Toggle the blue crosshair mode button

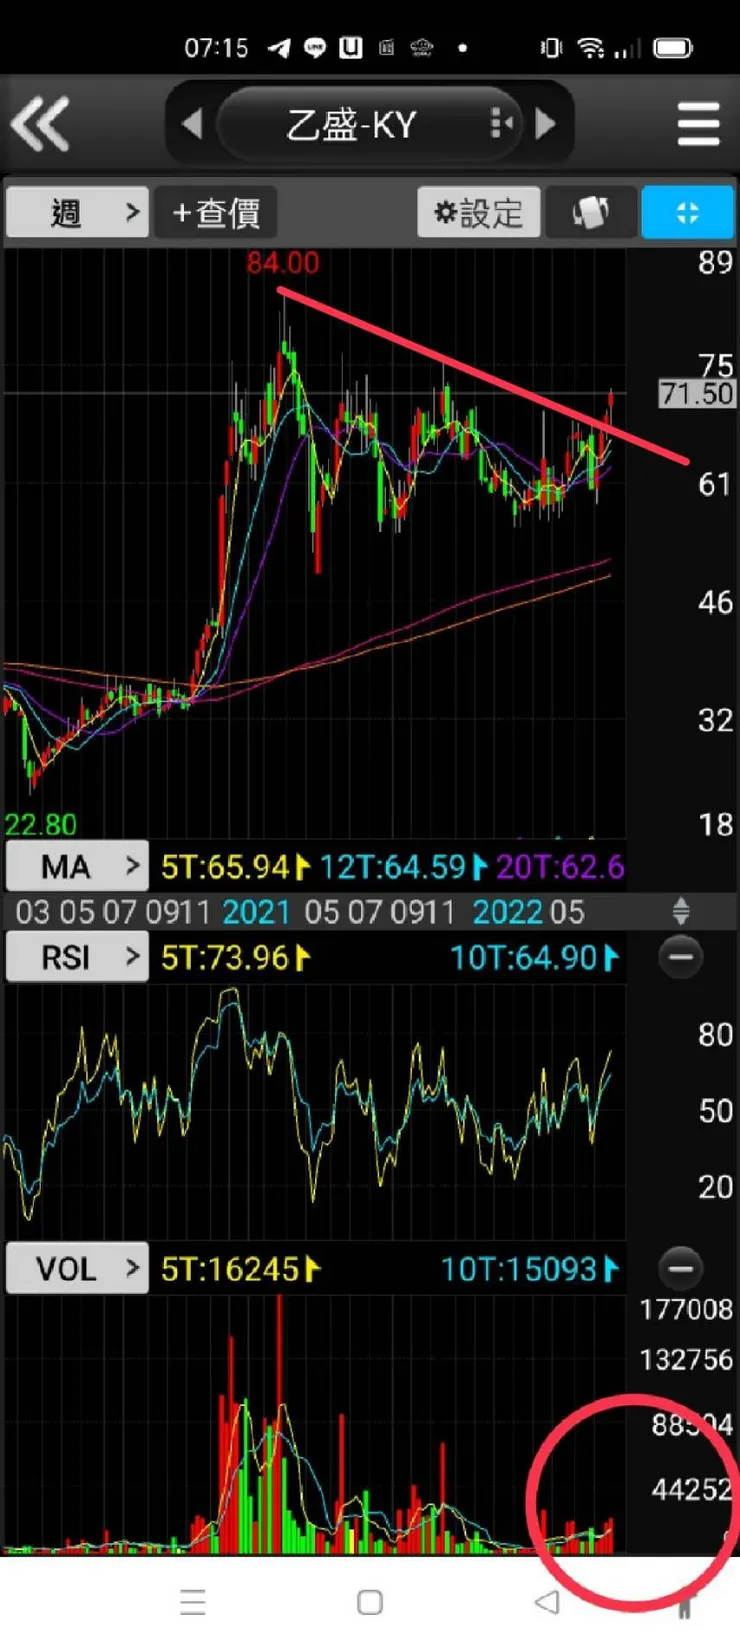point(687,212)
